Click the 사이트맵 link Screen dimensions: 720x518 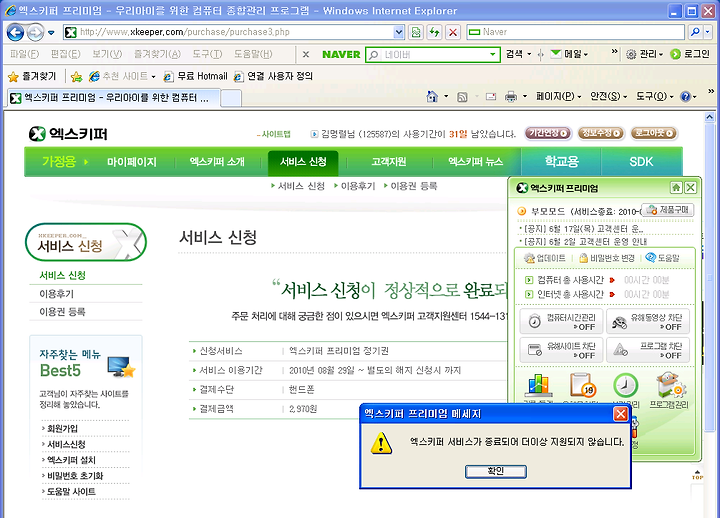coord(274,134)
